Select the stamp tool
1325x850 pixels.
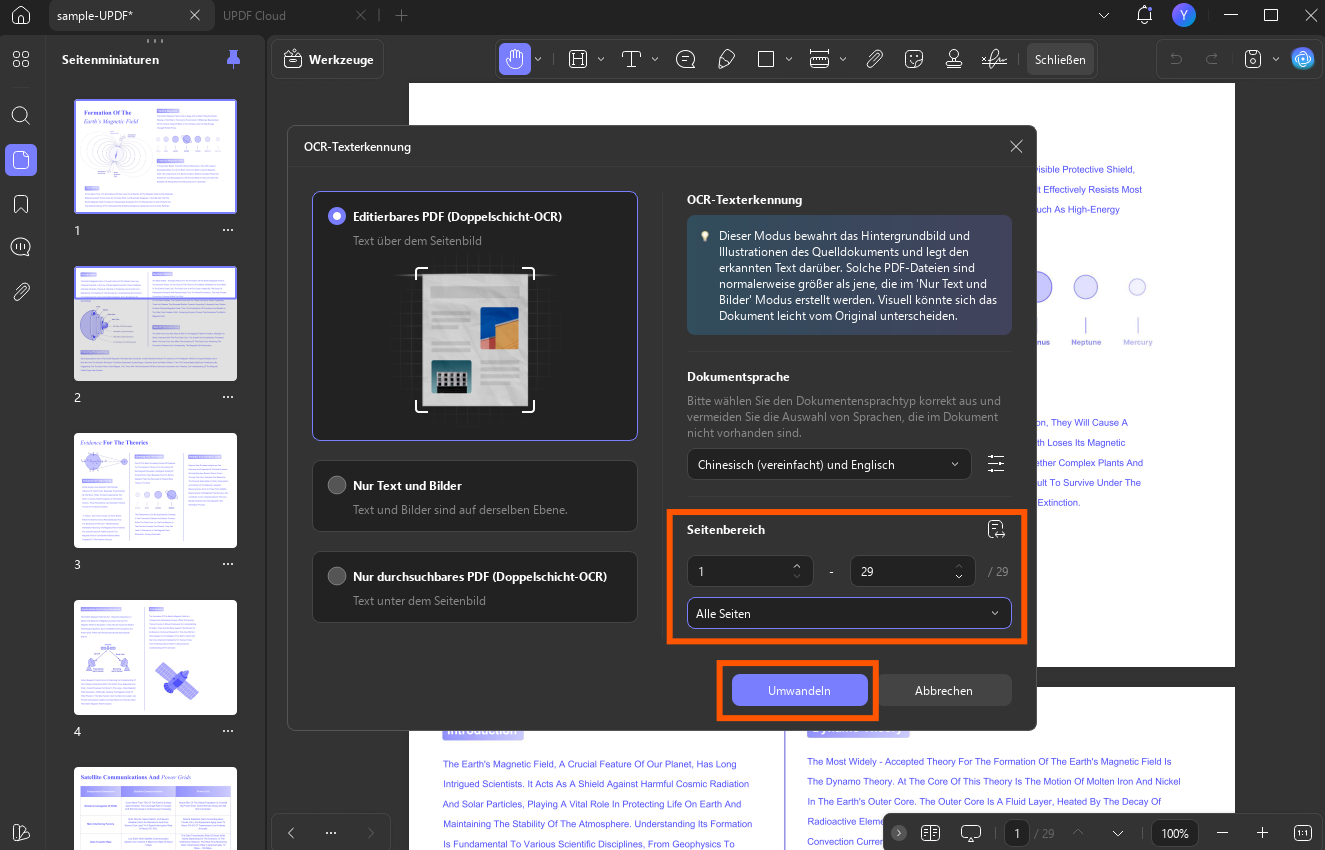[x=953, y=59]
